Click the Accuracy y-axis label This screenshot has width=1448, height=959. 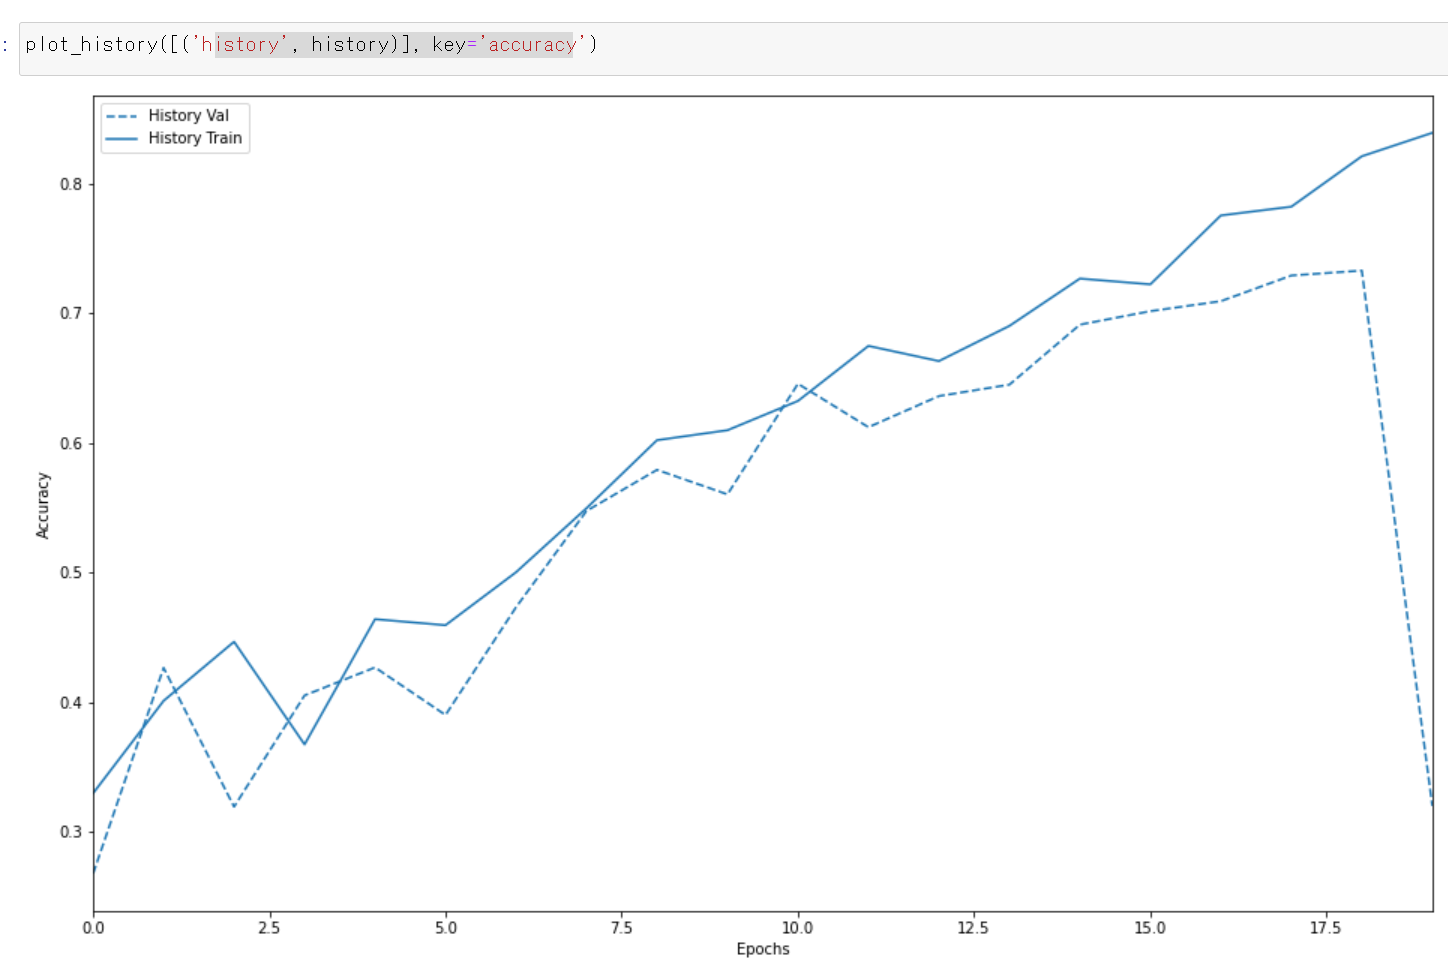point(42,505)
